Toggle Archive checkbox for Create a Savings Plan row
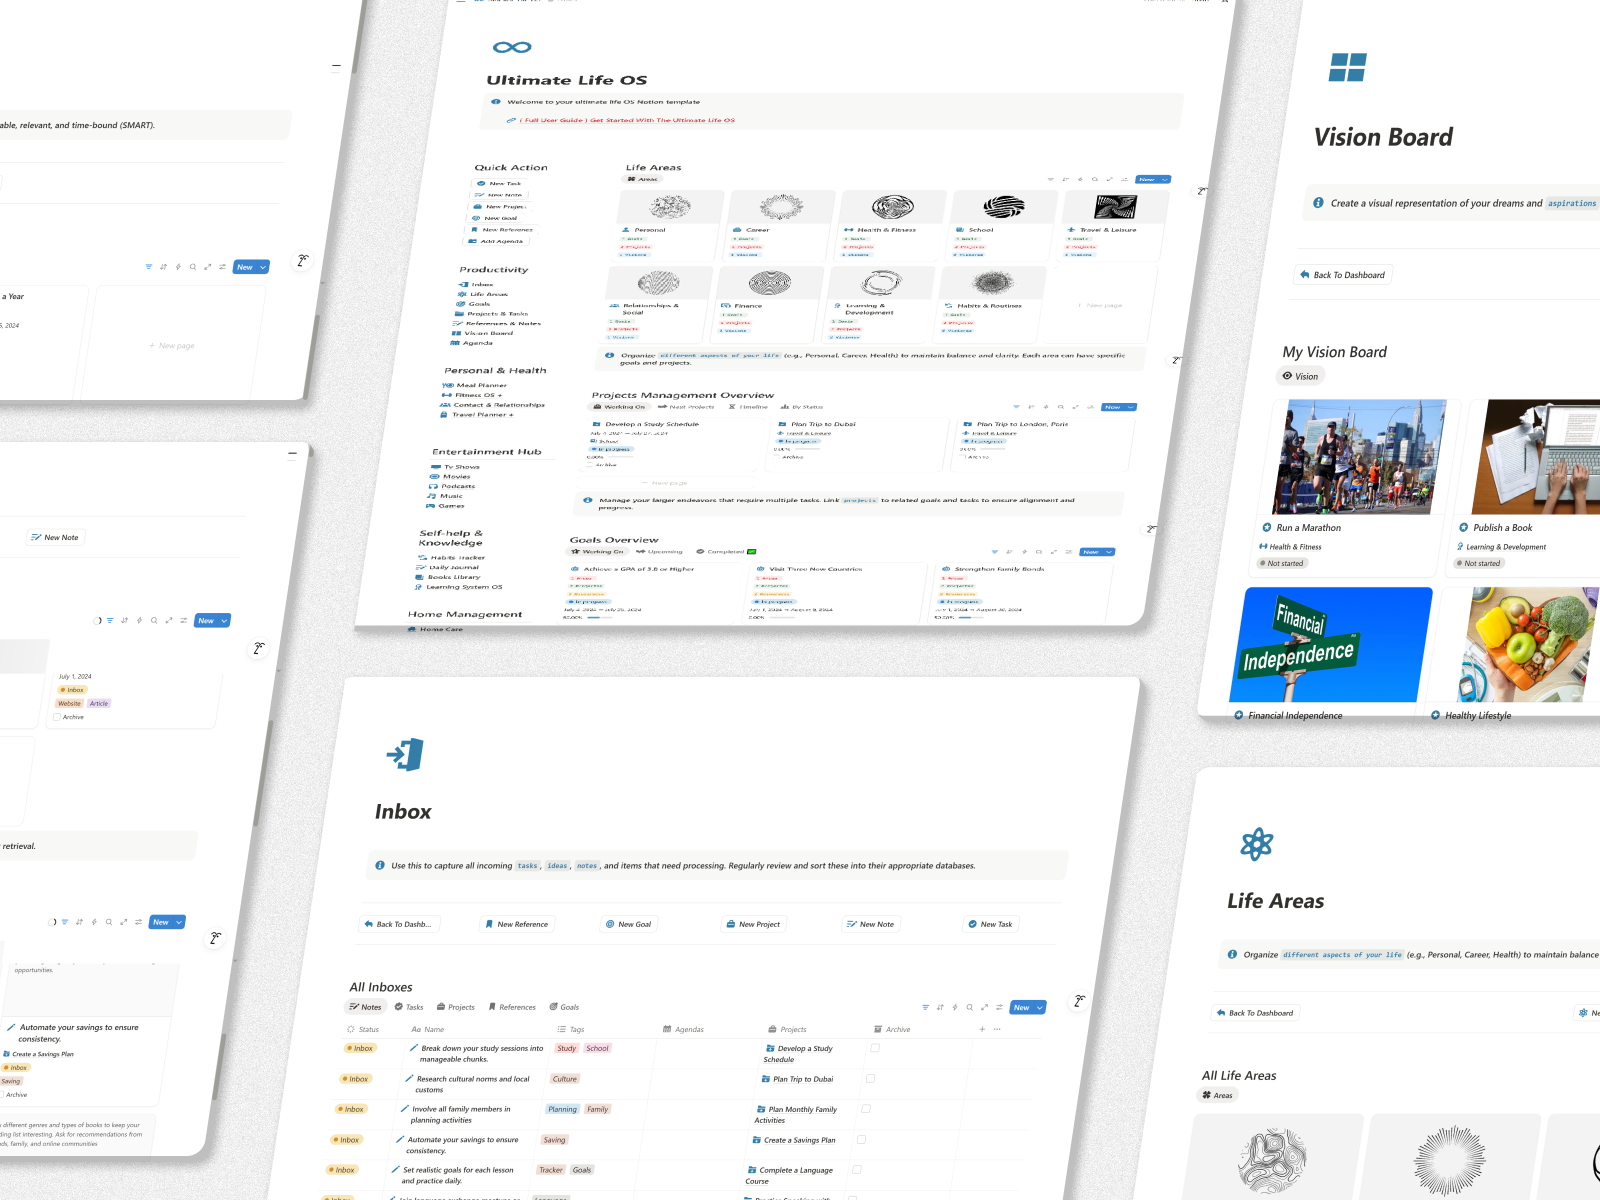This screenshot has height=1200, width=1600. click(861, 1139)
